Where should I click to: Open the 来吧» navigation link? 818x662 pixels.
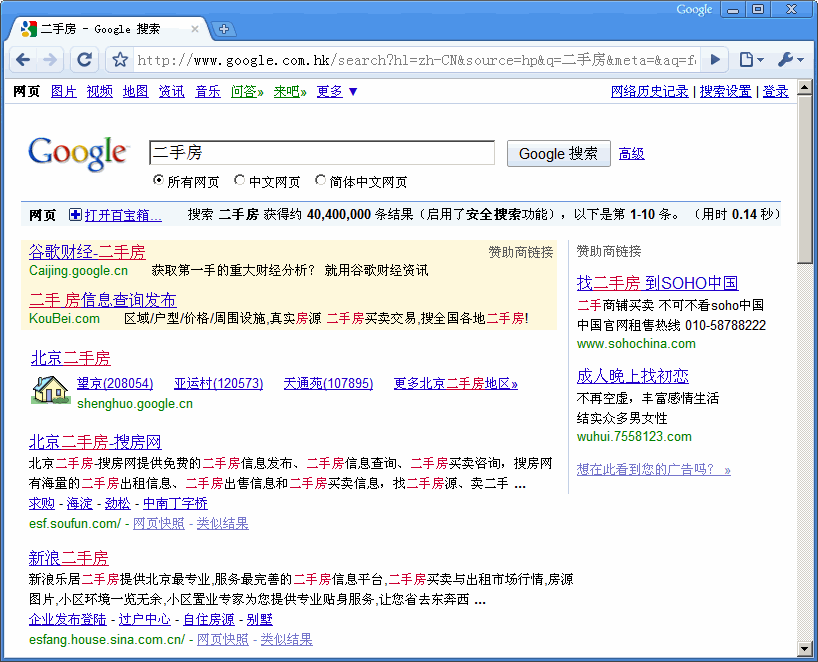tap(290, 92)
